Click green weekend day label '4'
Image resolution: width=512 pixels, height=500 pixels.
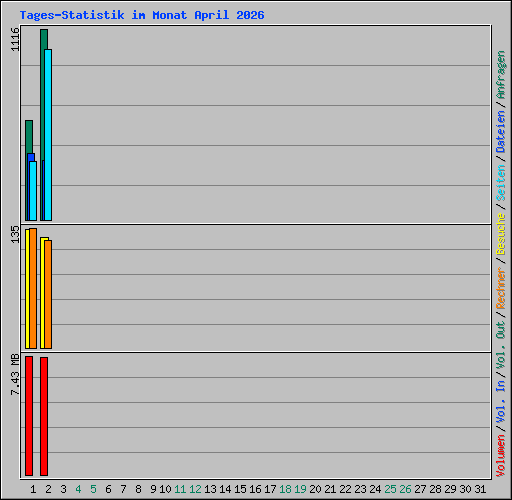[78, 489]
